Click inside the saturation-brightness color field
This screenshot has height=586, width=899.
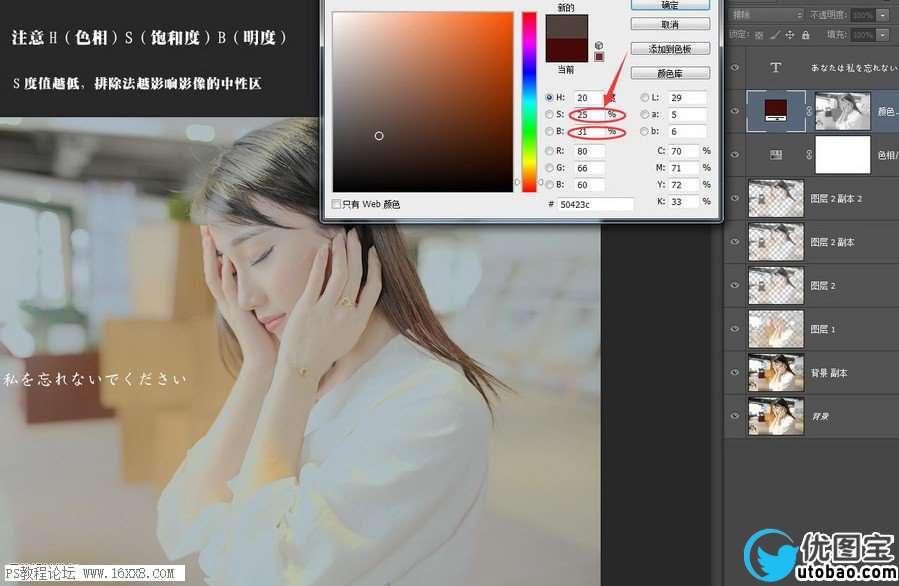click(x=423, y=102)
